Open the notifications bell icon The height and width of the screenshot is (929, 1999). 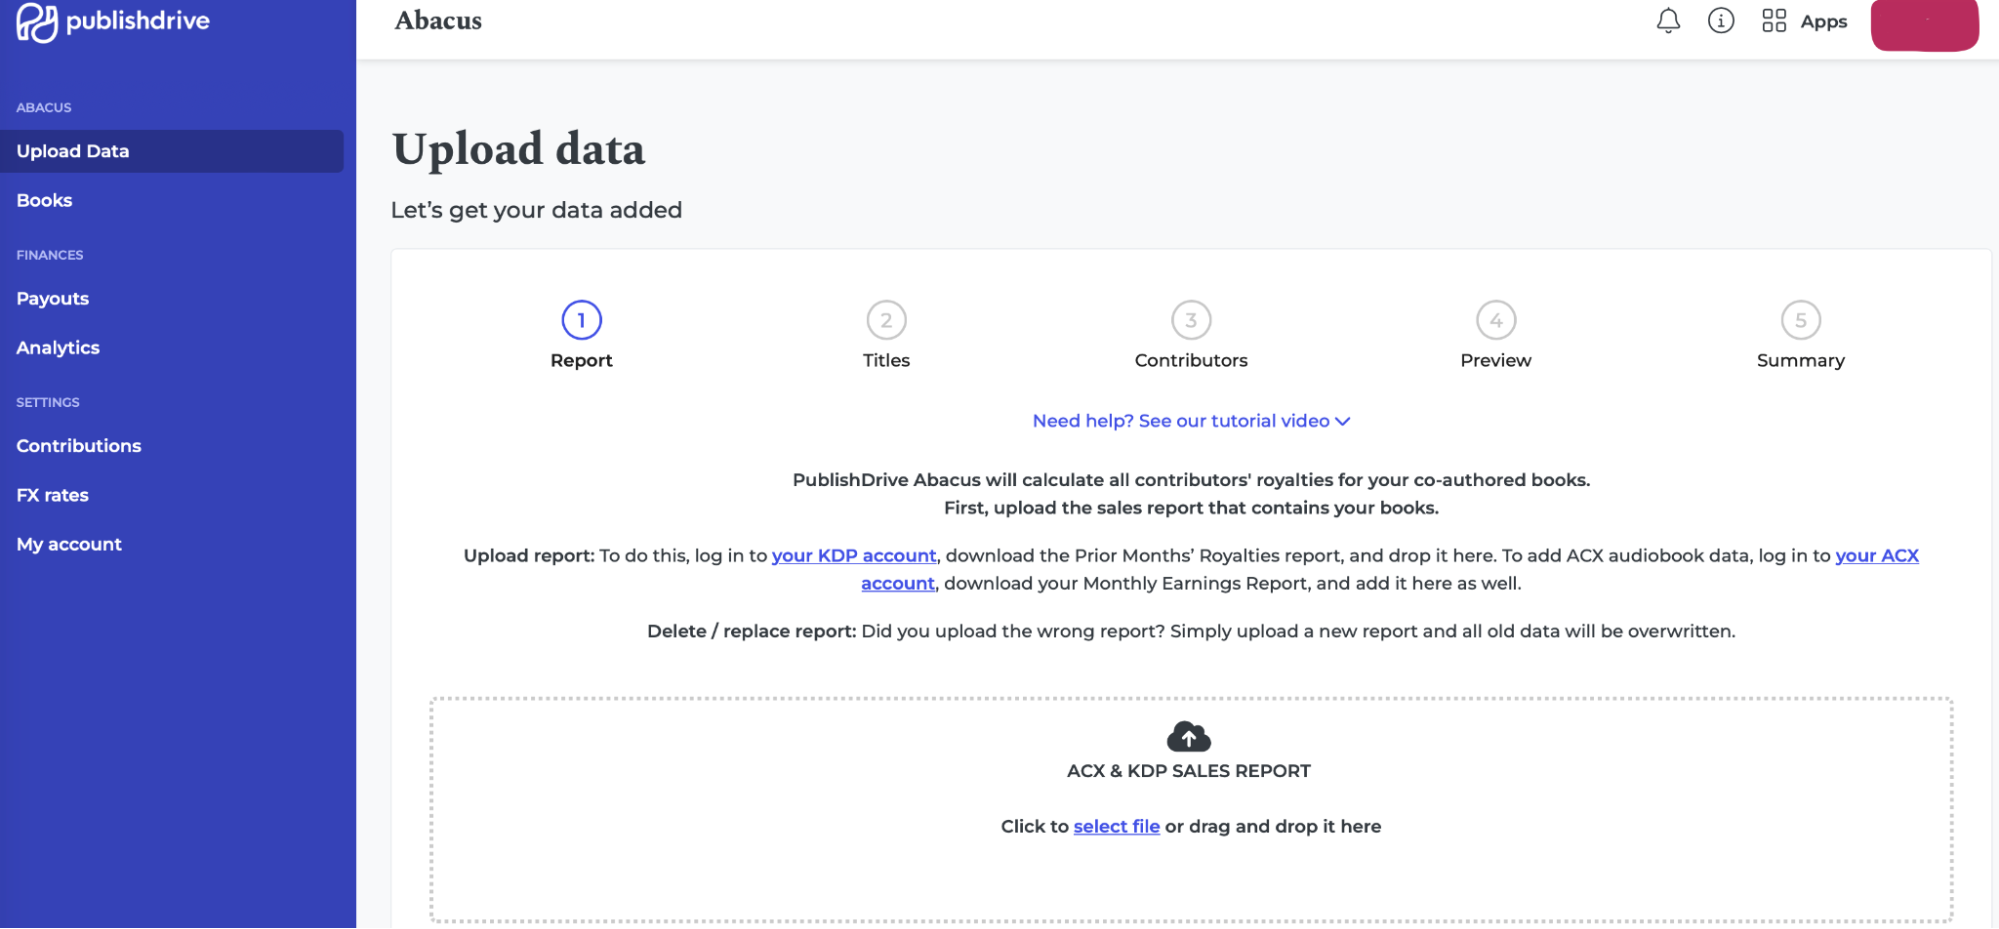pos(1667,20)
